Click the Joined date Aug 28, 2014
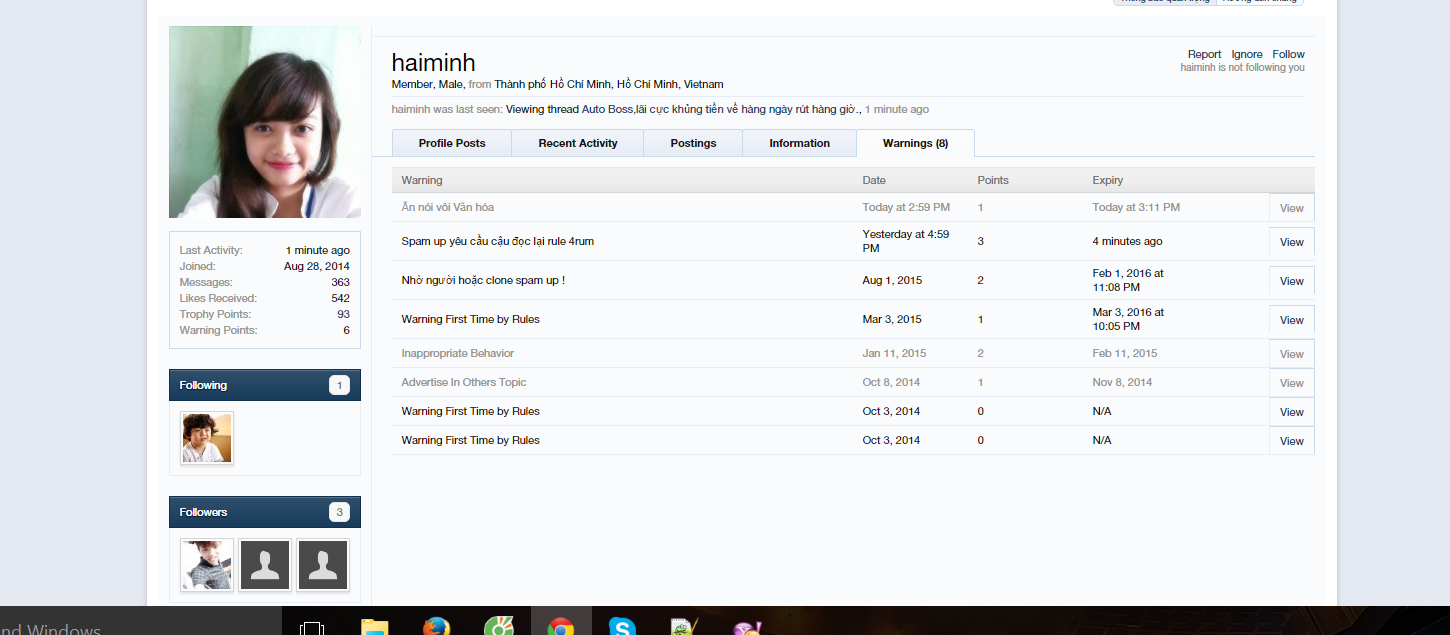Viewport: 1450px width, 635px height. click(317, 266)
